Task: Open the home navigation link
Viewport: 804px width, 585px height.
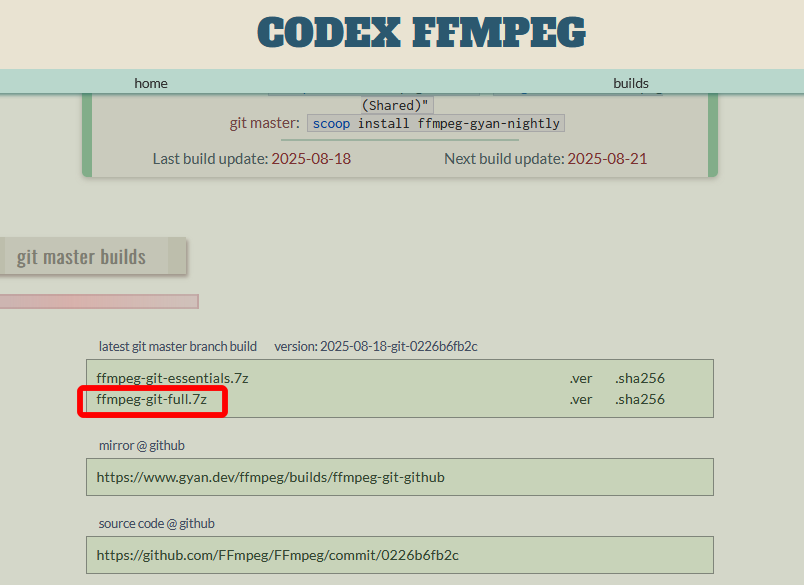Action: pos(151,83)
